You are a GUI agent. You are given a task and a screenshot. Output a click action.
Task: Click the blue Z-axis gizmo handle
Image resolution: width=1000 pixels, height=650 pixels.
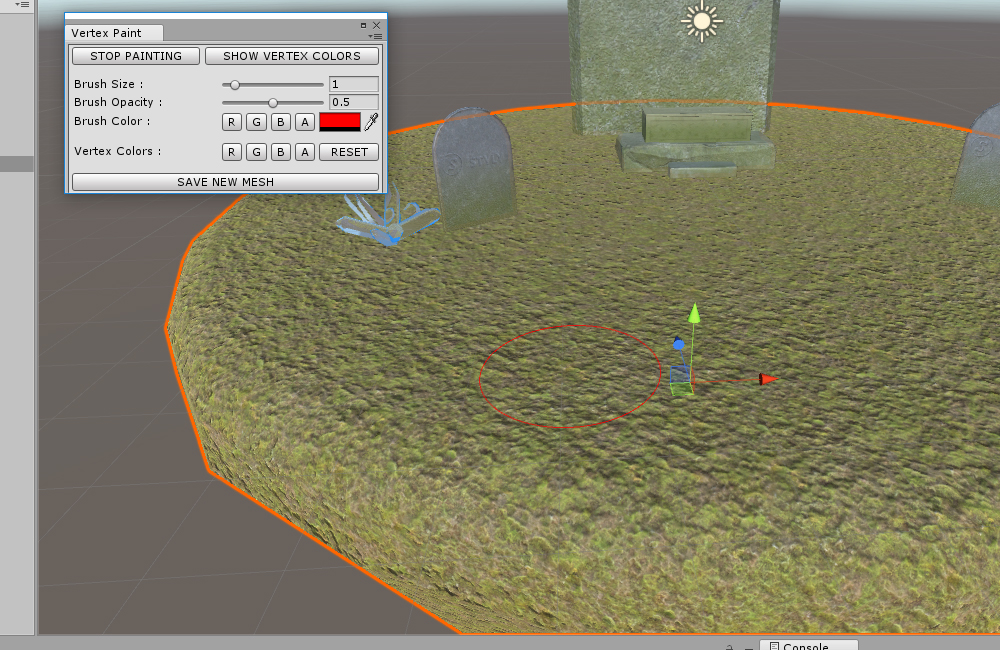click(x=679, y=344)
